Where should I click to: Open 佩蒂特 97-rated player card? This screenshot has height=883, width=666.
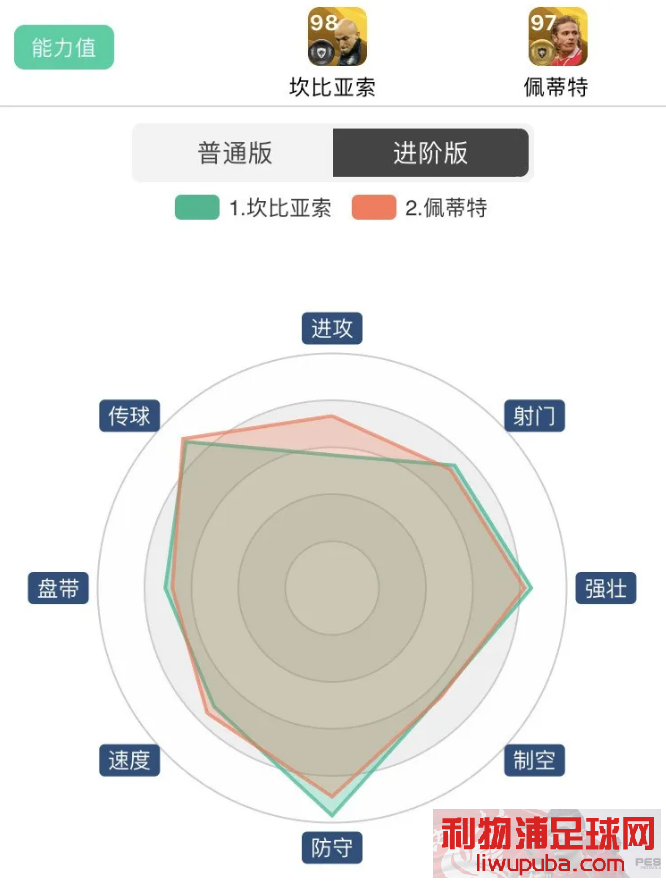[x=558, y=37]
